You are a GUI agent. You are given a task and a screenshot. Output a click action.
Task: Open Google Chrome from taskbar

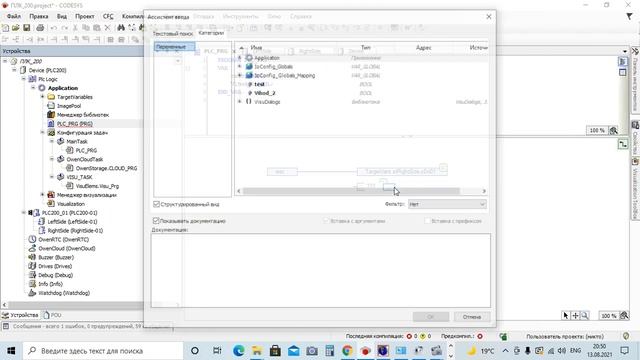click(x=347, y=351)
